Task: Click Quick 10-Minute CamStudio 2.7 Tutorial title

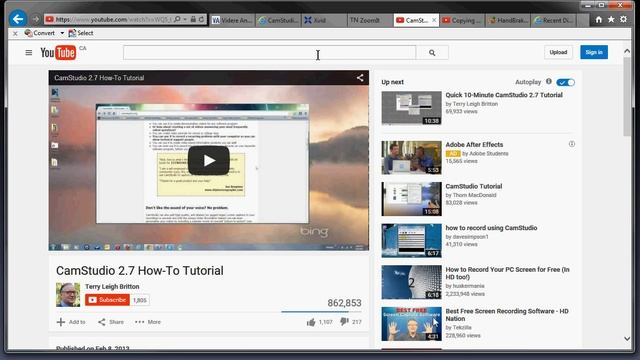Action: click(x=504, y=95)
